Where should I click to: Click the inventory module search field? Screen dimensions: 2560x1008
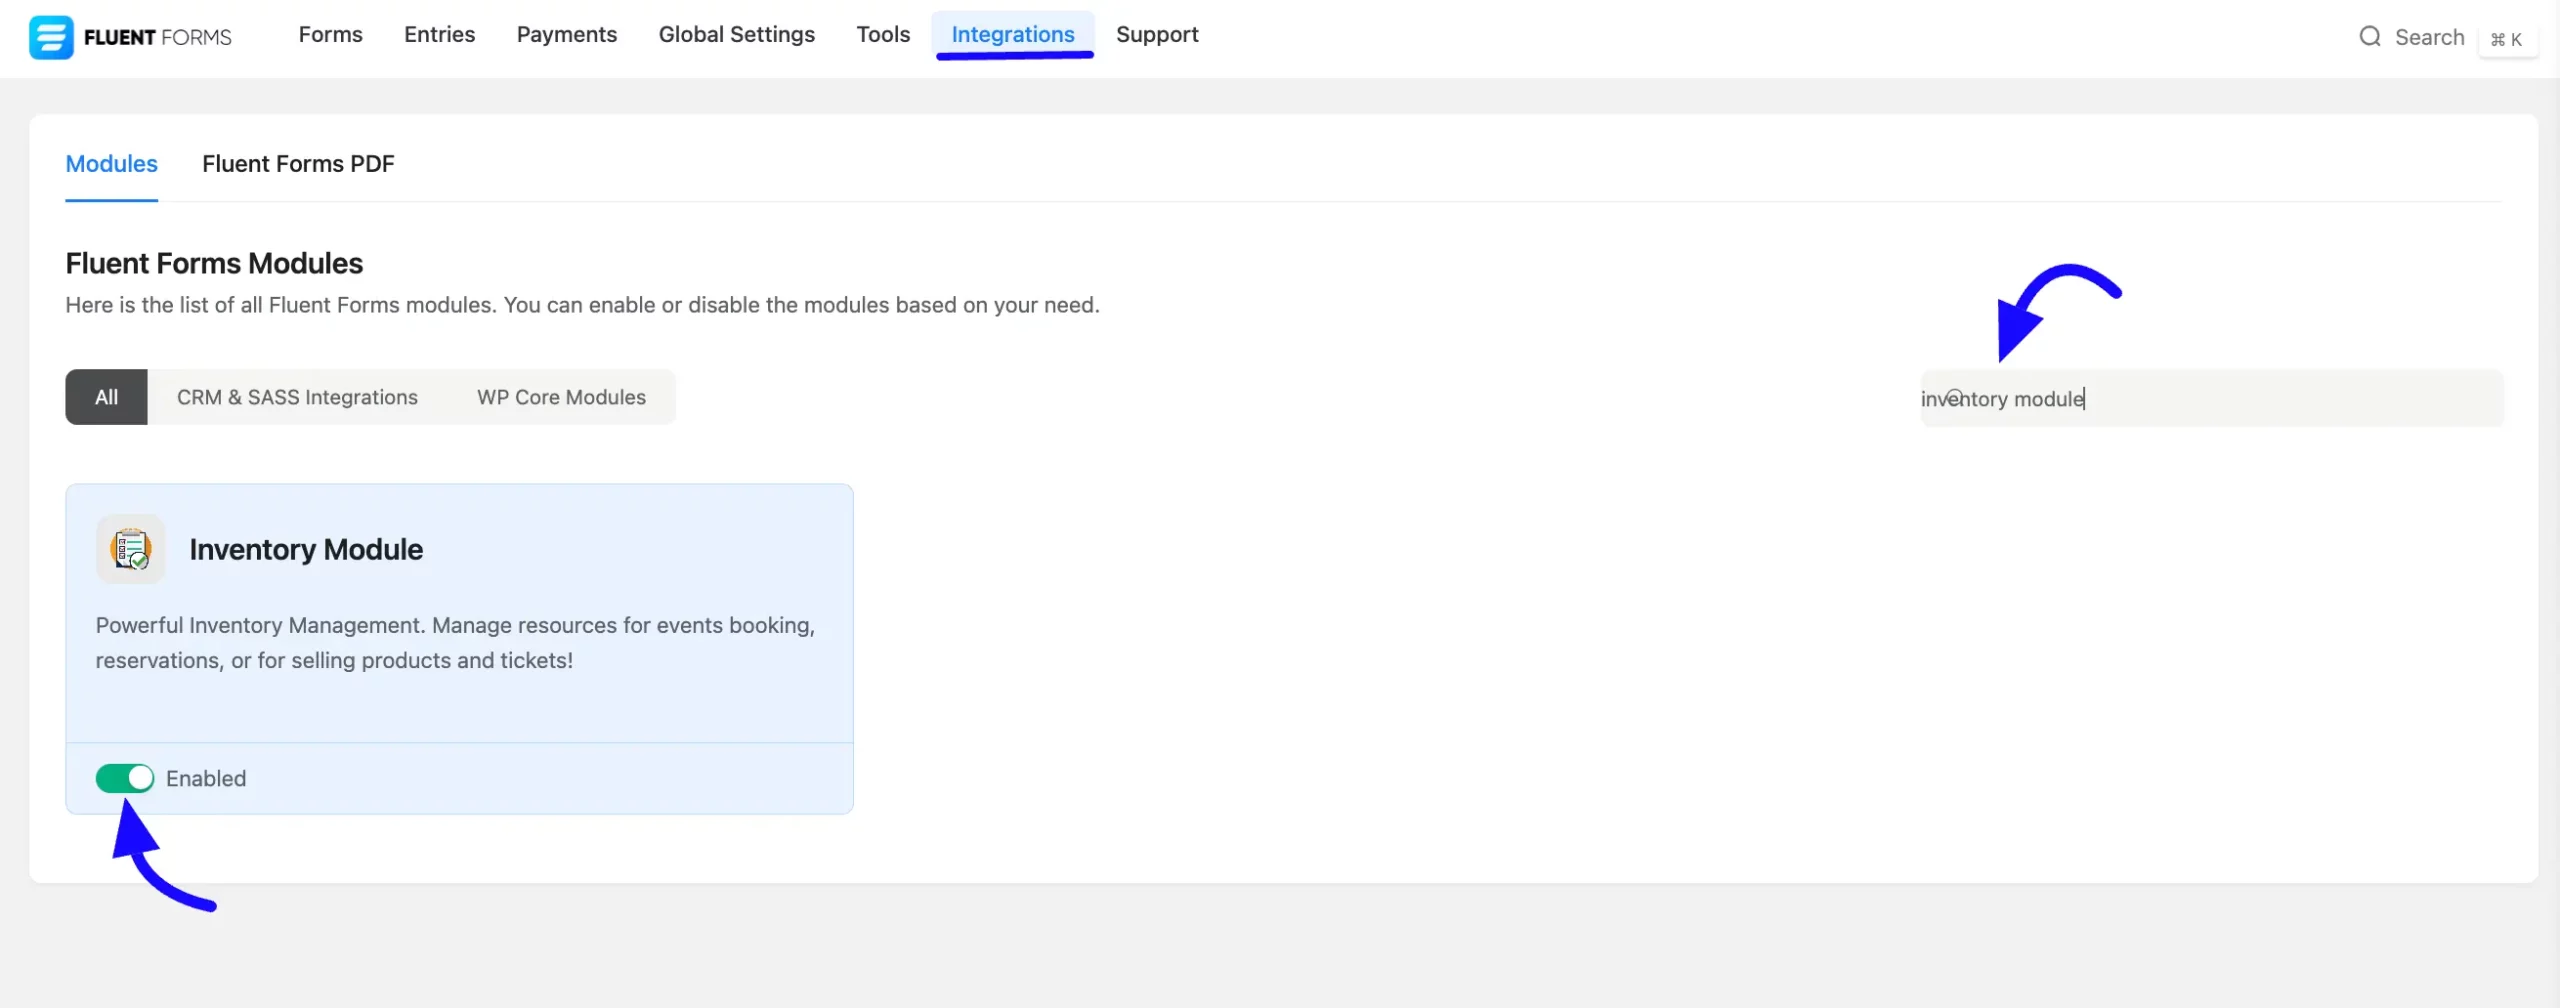2210,398
